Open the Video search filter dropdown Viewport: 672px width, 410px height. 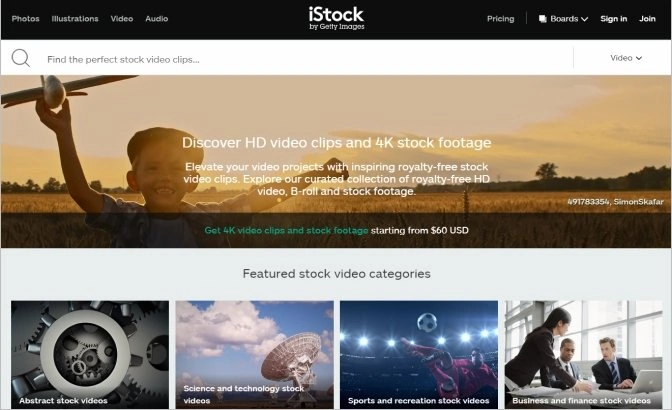point(626,58)
